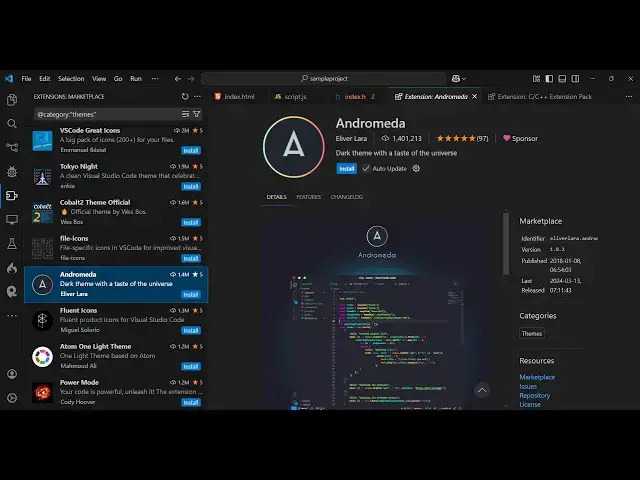Viewport: 640px width, 480px height.
Task: Open the extensions filter funnel
Action: (197, 114)
